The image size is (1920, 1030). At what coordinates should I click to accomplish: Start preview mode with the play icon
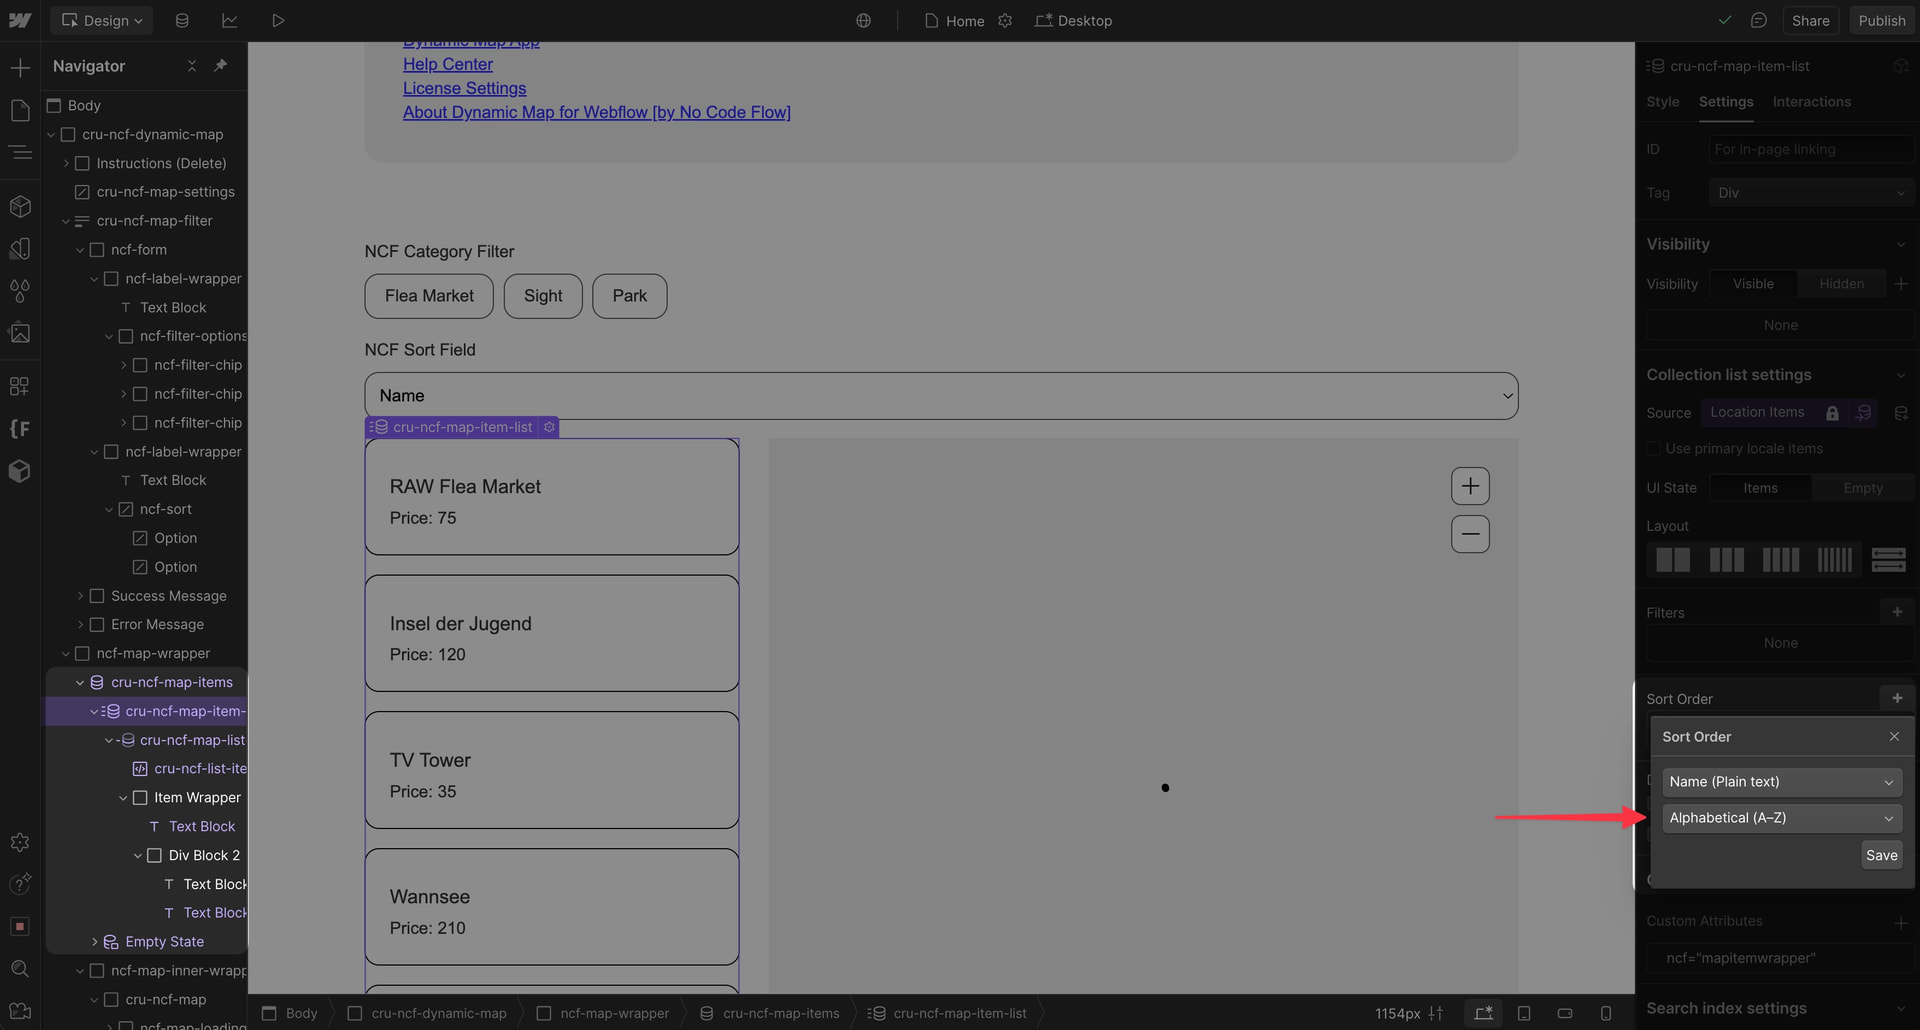(x=278, y=20)
